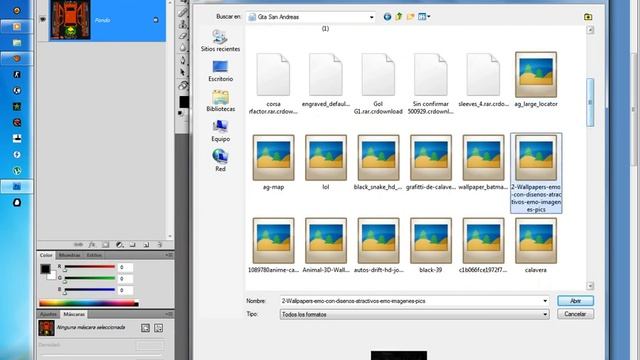Switch to the Muestras tab
Viewport: 640px width, 360px height.
click(69, 255)
